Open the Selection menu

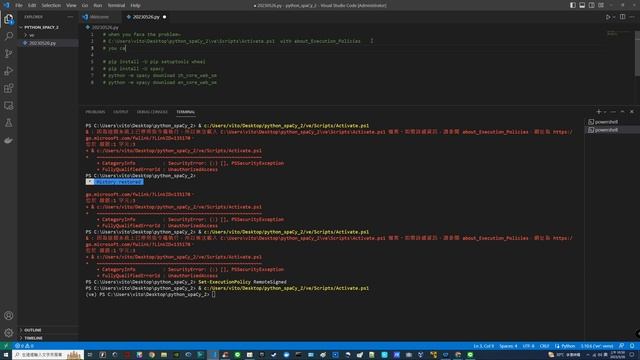tap(51, 5)
